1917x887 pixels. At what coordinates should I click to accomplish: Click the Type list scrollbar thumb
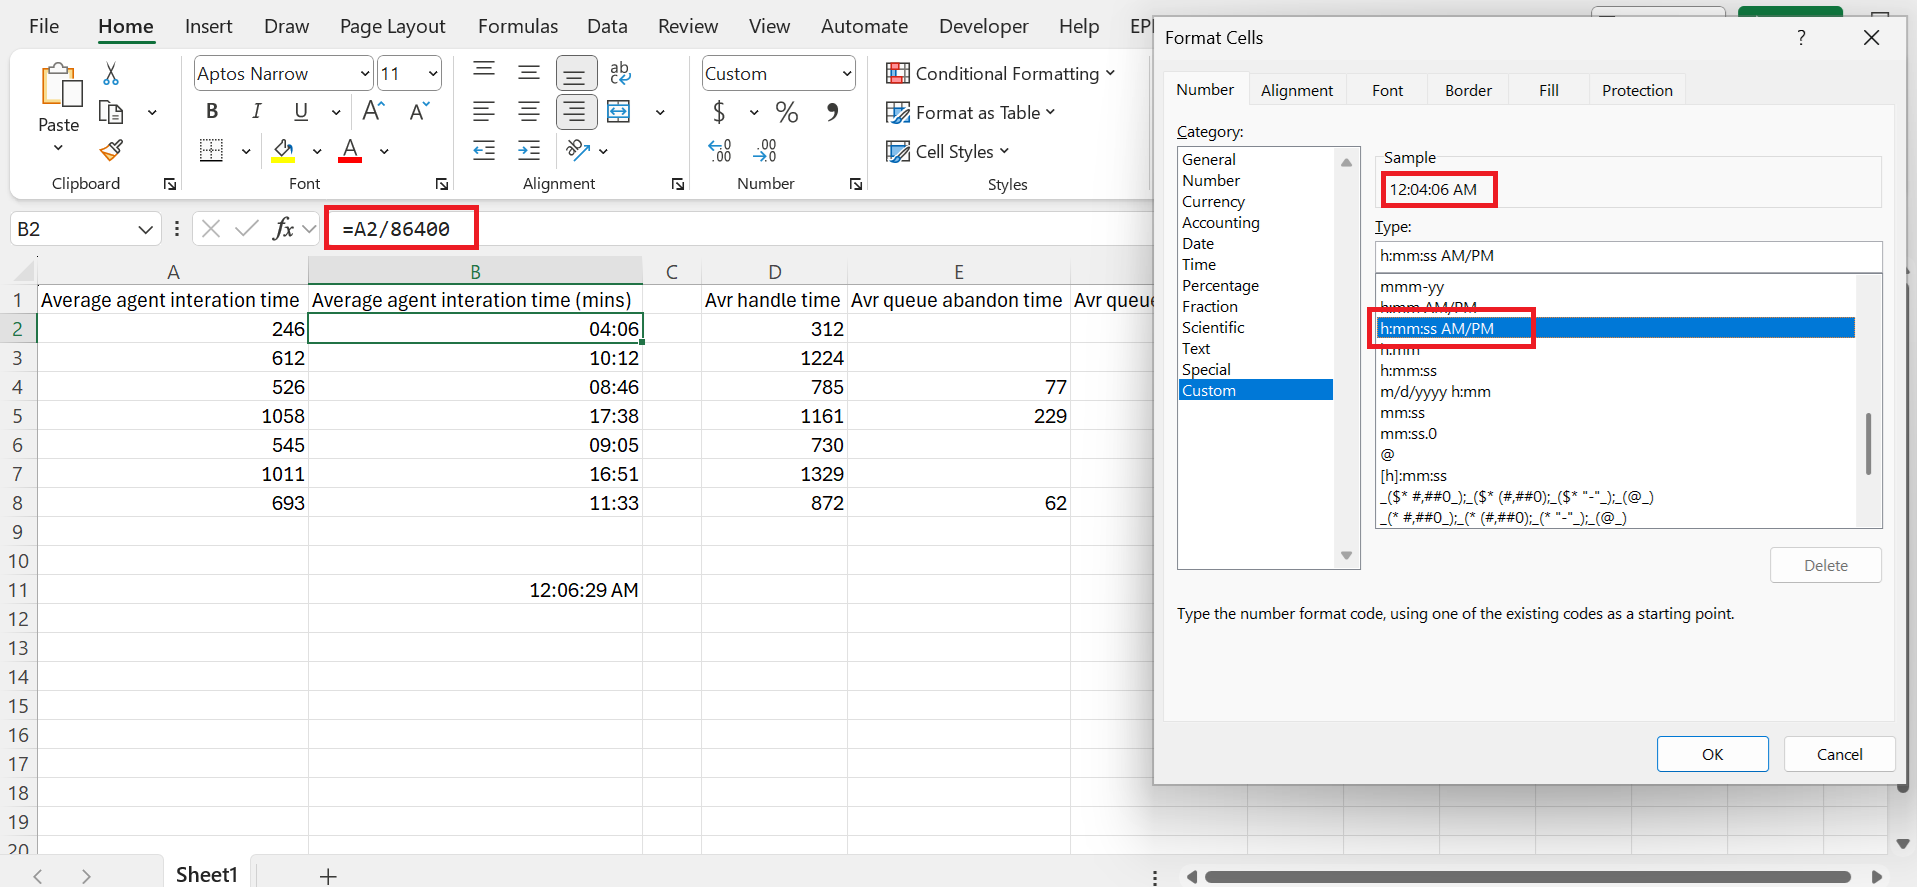click(1868, 443)
